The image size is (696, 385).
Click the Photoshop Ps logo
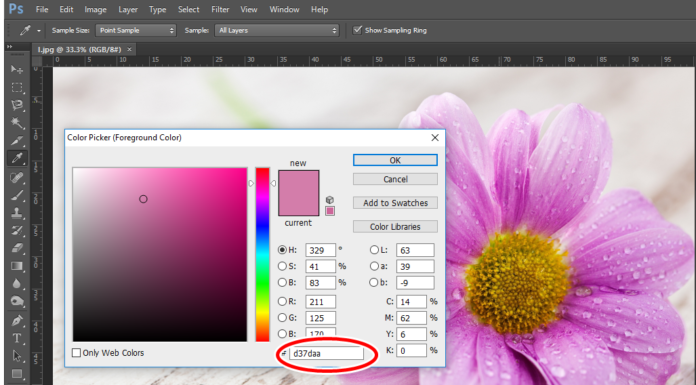[16, 9]
